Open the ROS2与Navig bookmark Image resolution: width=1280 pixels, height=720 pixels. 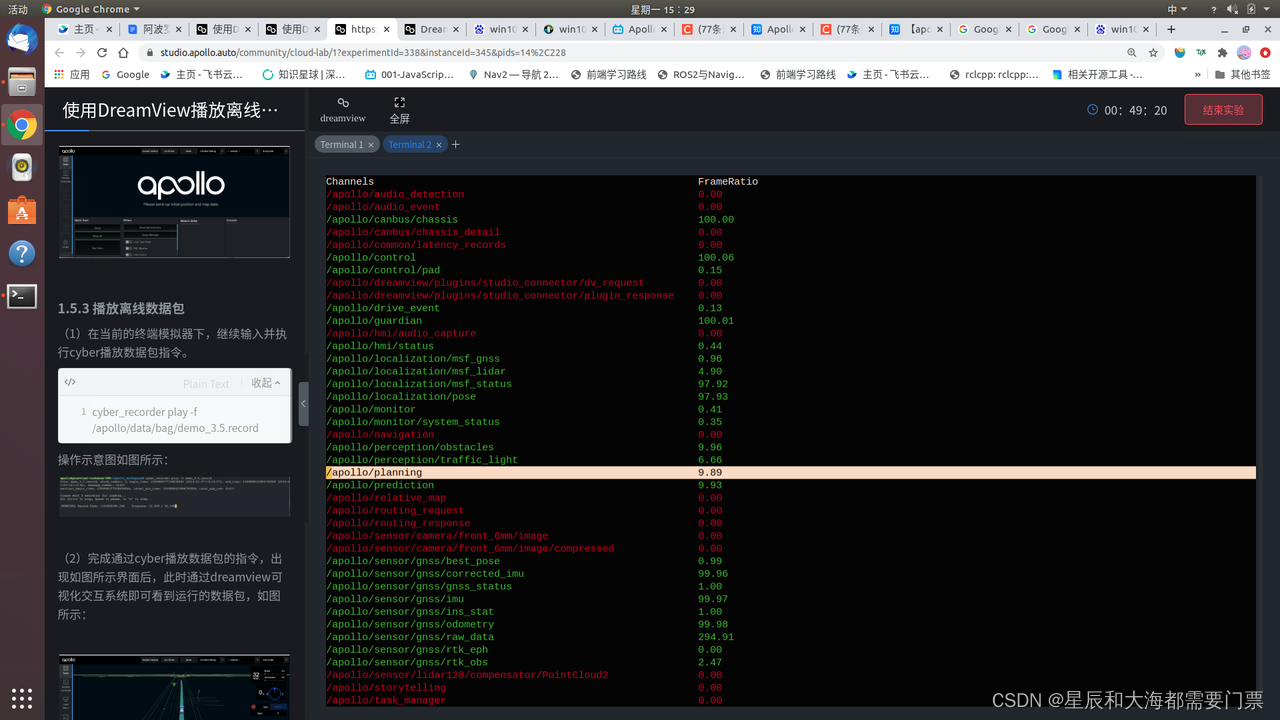[701, 74]
